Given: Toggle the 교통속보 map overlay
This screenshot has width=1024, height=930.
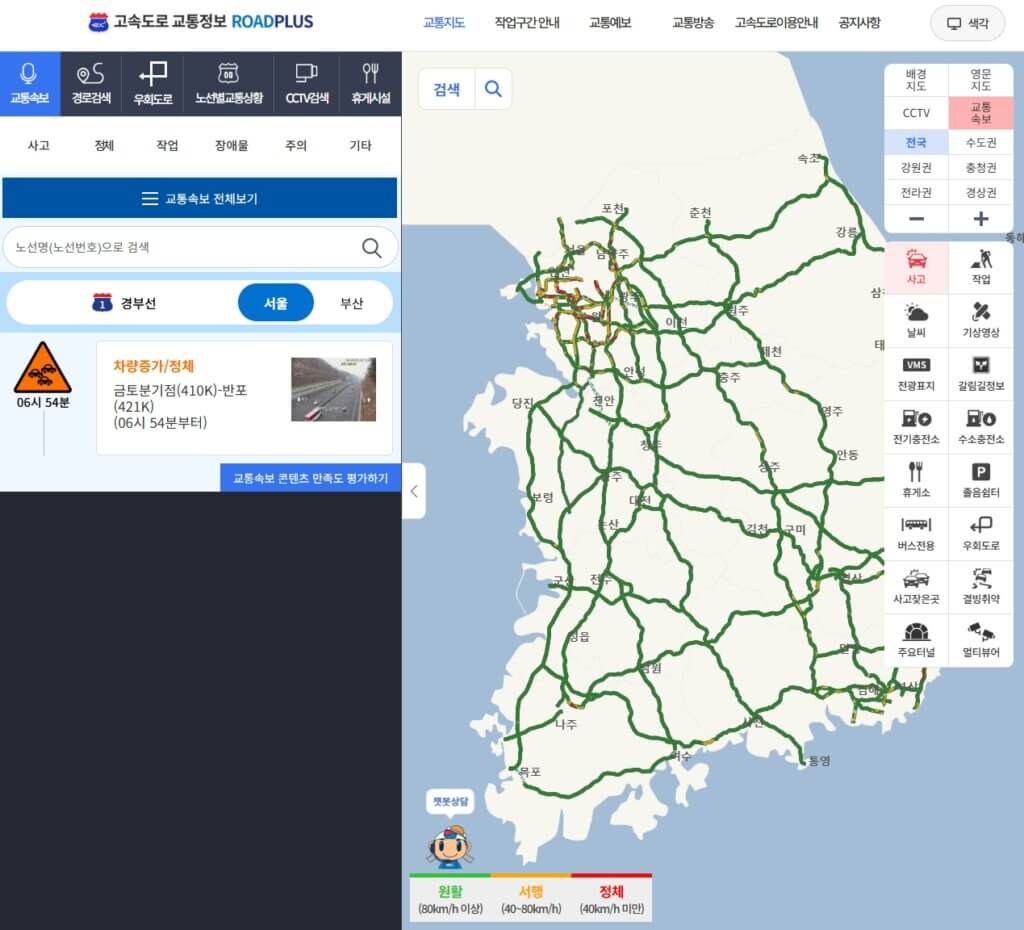Looking at the screenshot, I should click(980, 113).
